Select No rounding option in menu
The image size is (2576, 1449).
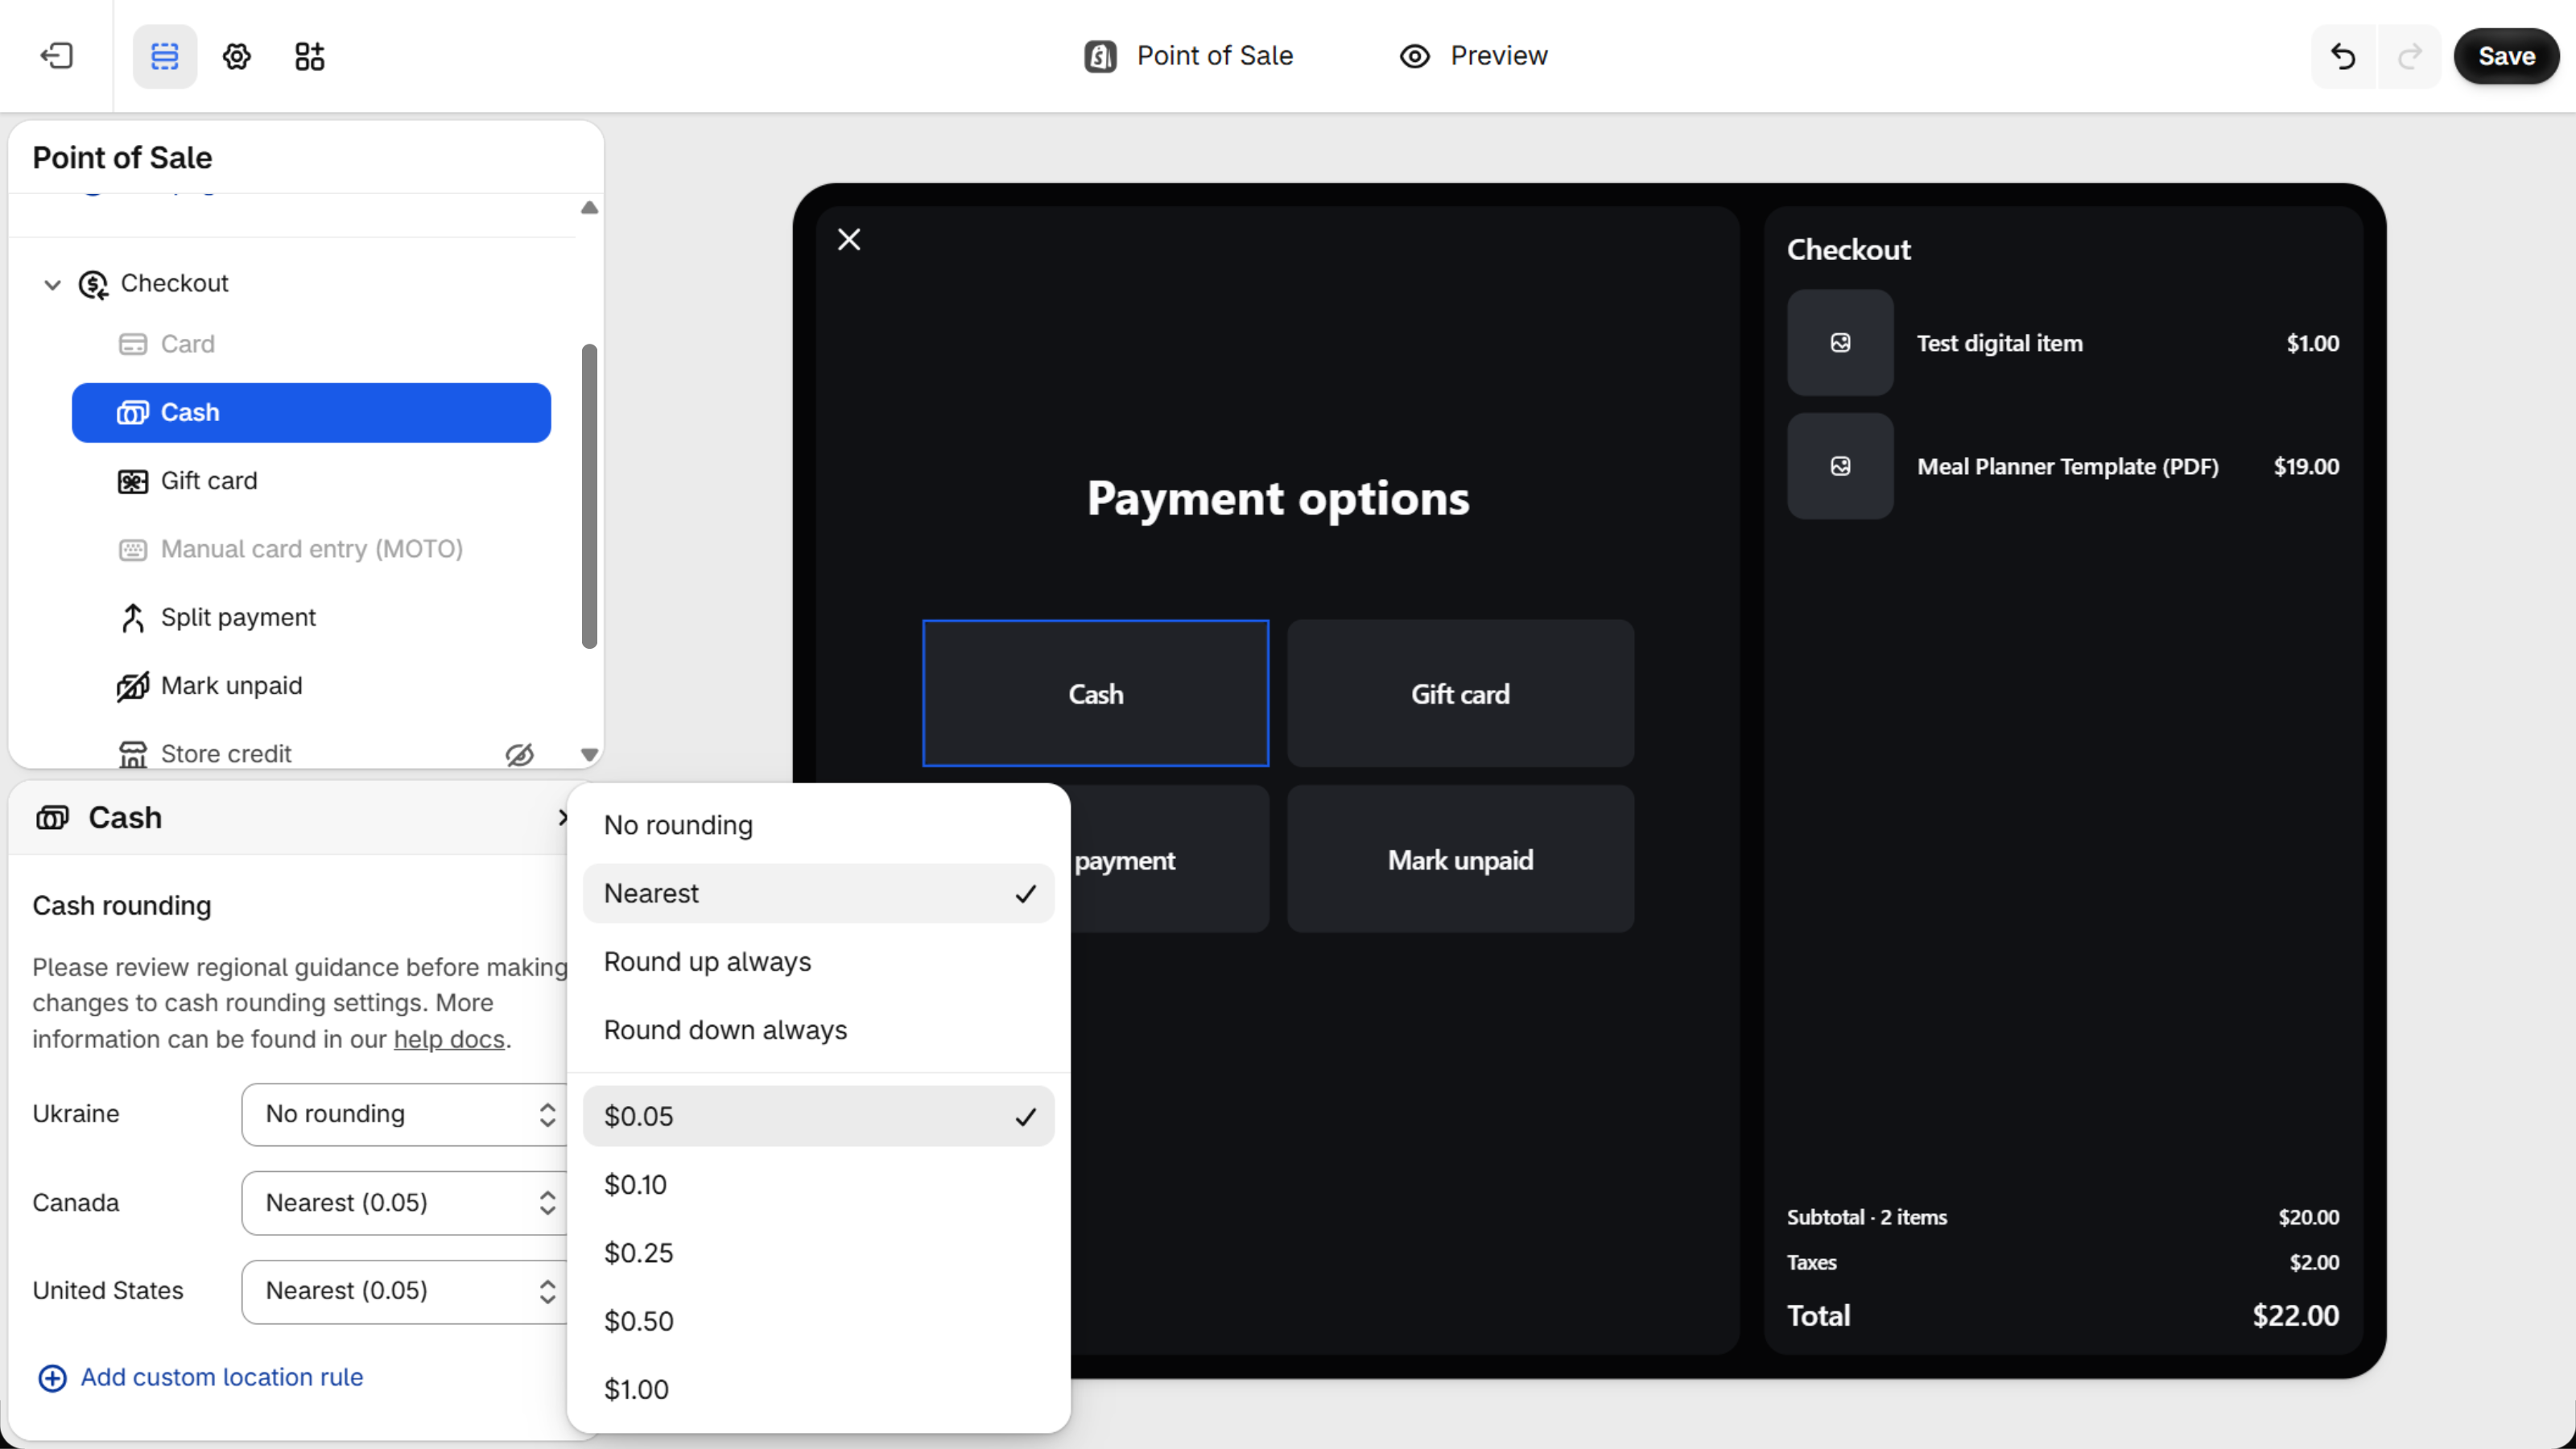coord(818,825)
